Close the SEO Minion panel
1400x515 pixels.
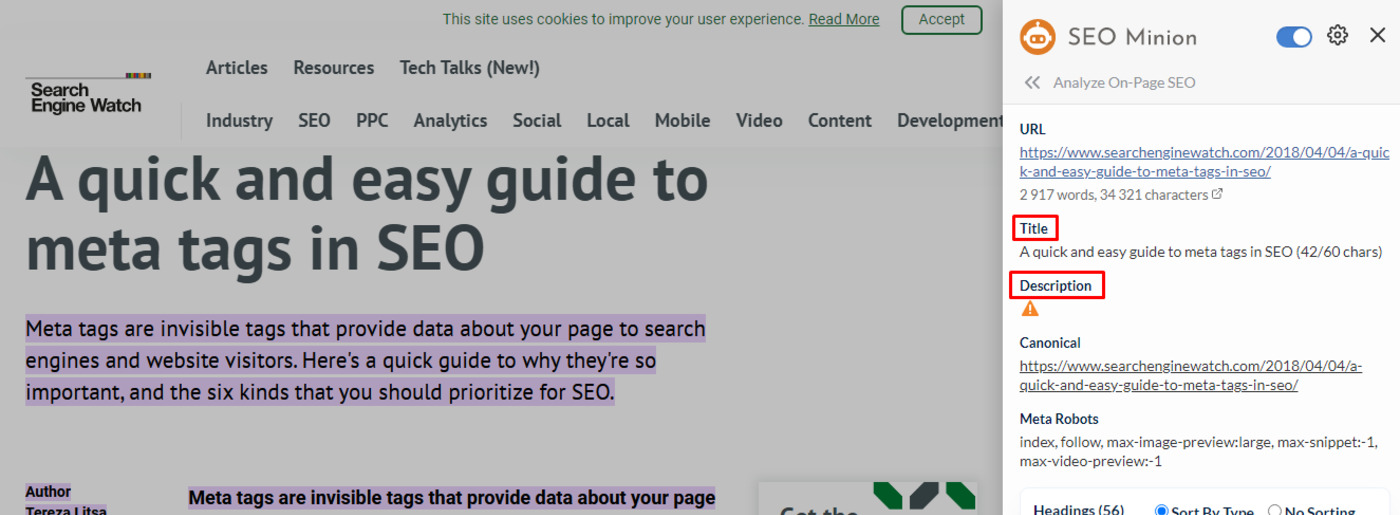pyautogui.click(x=1377, y=36)
